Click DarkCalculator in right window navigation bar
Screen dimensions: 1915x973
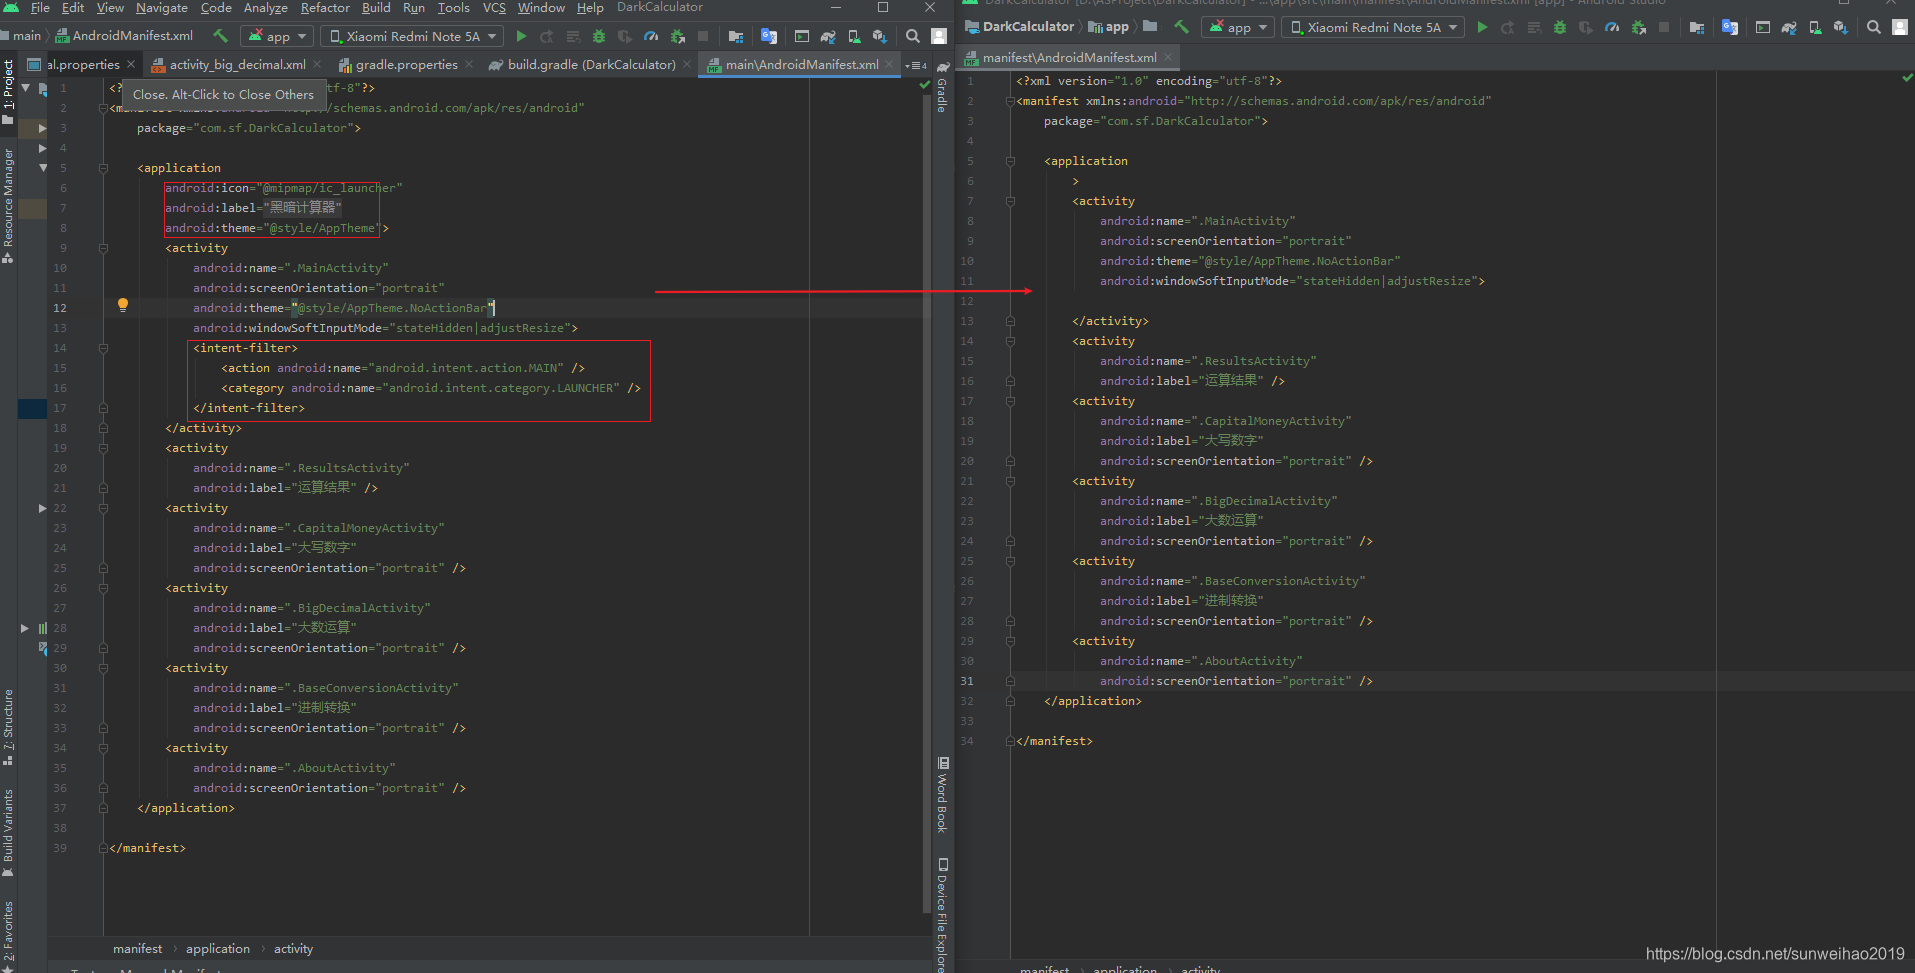(x=1020, y=27)
